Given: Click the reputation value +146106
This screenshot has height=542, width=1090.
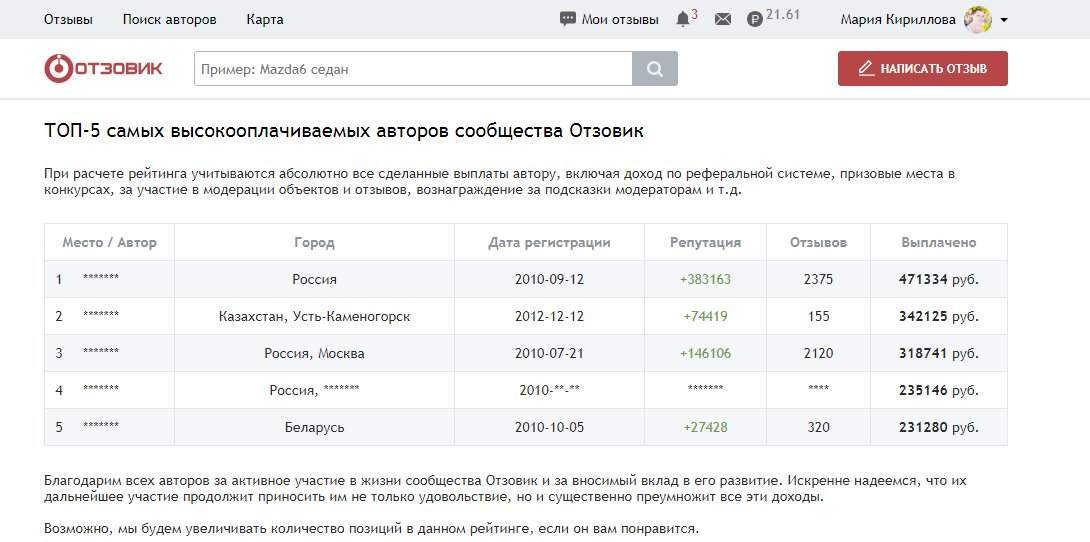Looking at the screenshot, I should [706, 353].
